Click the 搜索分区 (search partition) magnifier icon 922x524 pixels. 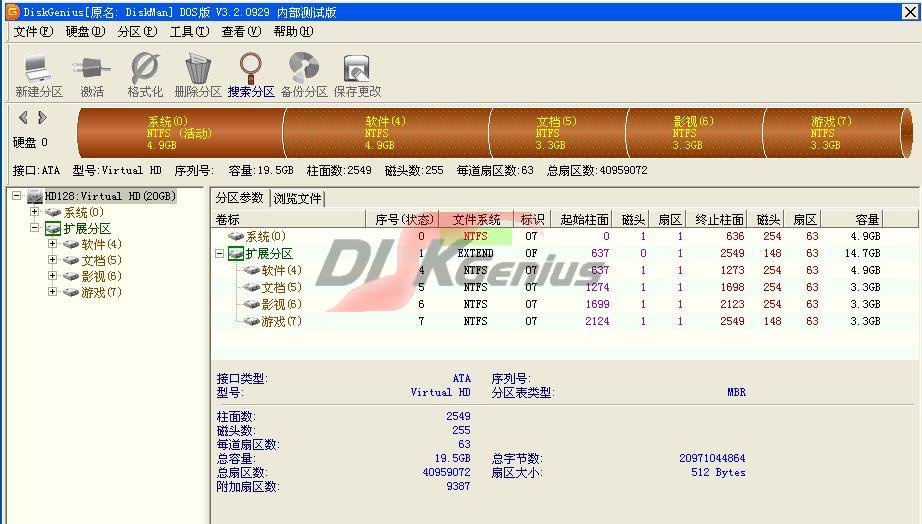[x=251, y=68]
